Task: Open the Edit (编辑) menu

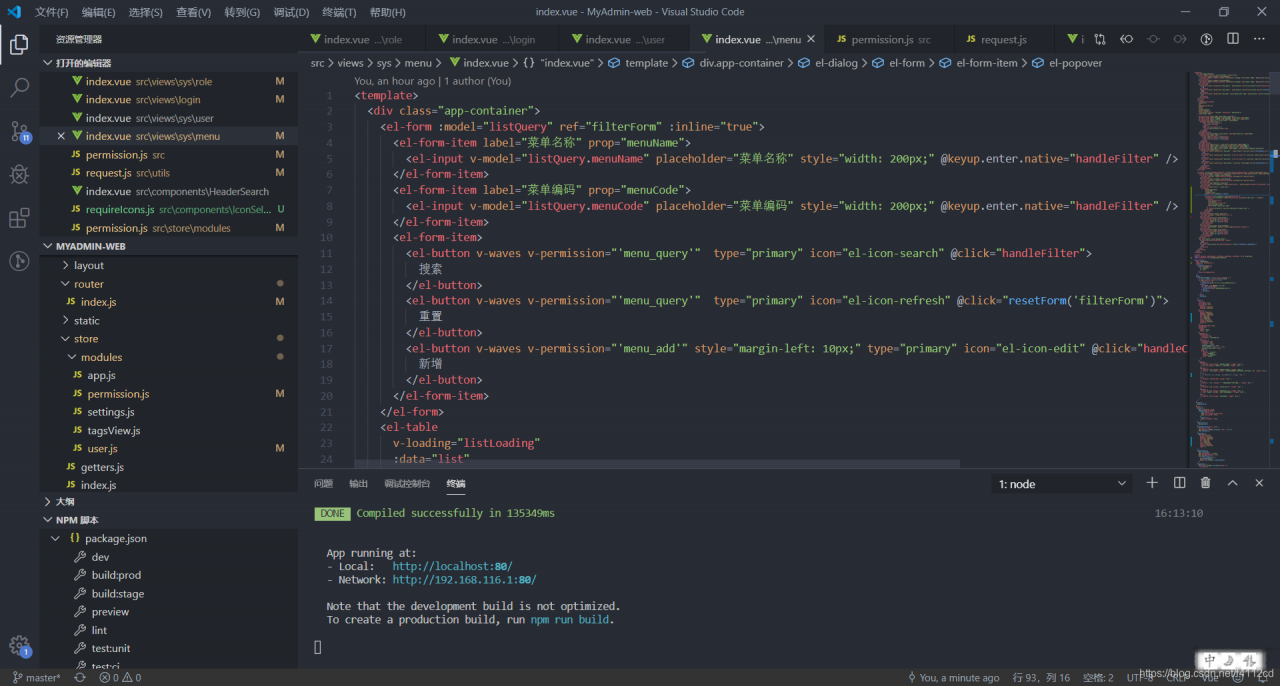Action: 99,12
